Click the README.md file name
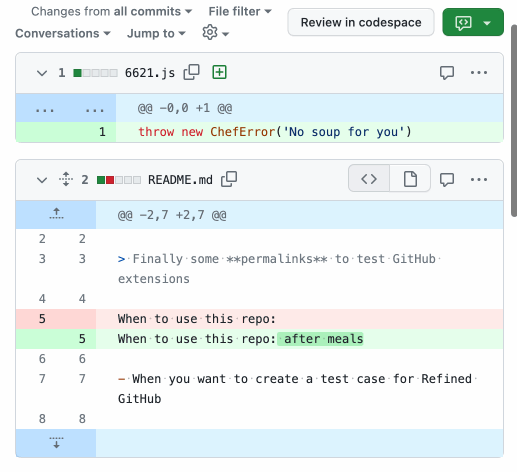This screenshot has height=472, width=517. 180,180
